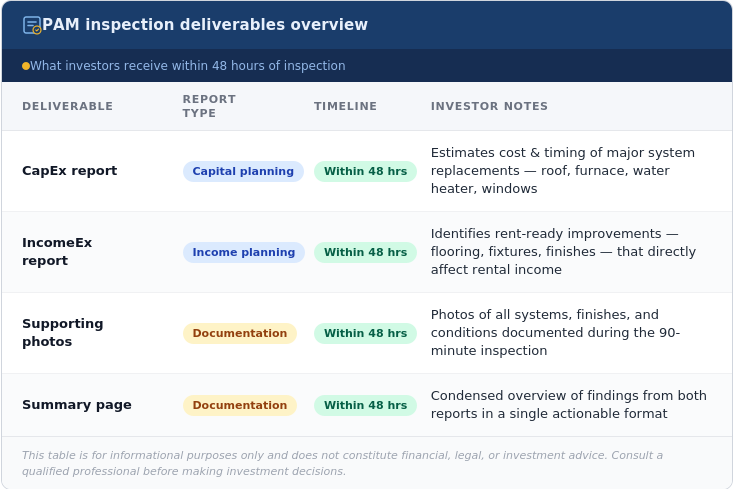Click the Within 48 hrs badge for Summary page
Image resolution: width=734 pixels, height=489 pixels.
[x=365, y=405]
